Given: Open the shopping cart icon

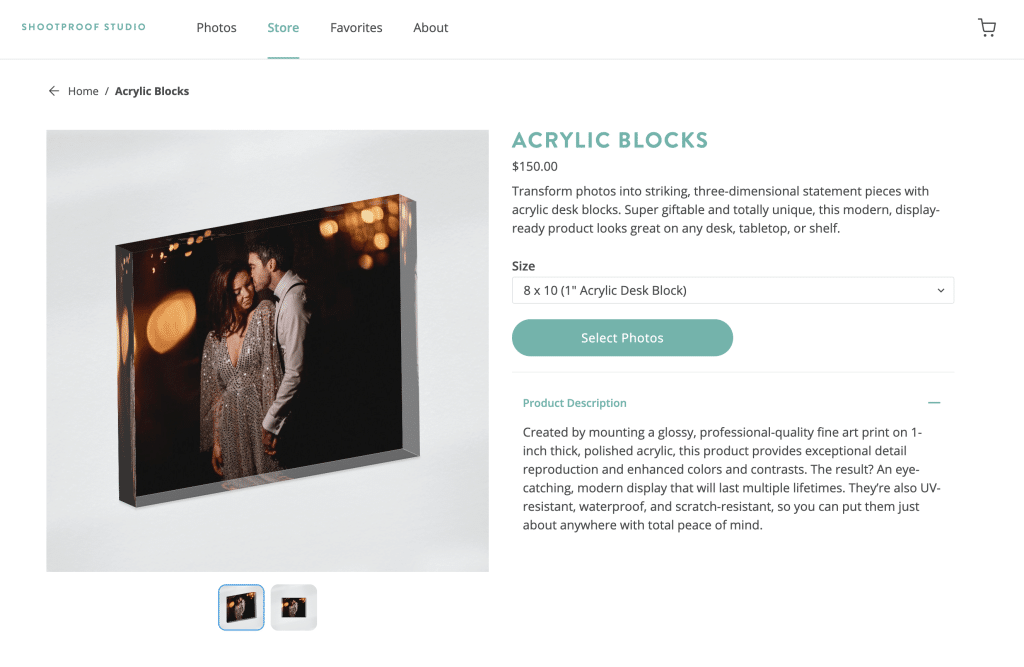Looking at the screenshot, I should [987, 27].
